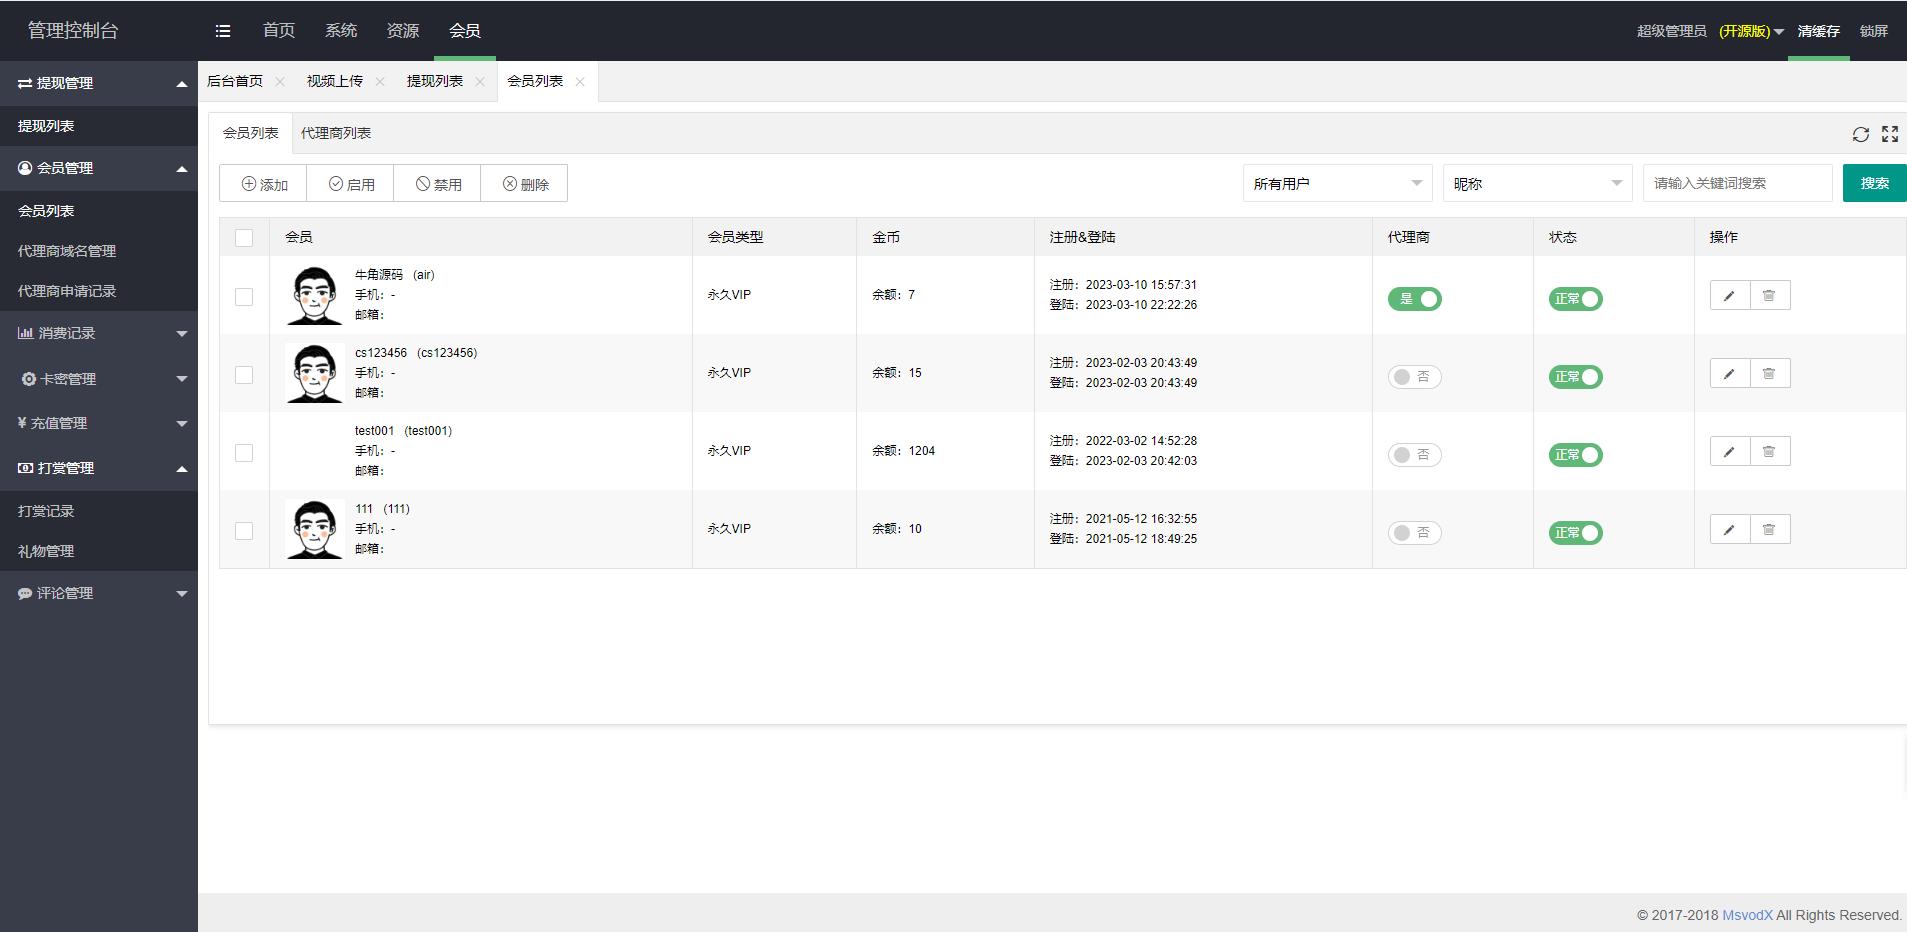Focus the keyword search input field
Image resolution: width=1907 pixels, height=932 pixels.
pyautogui.click(x=1738, y=183)
